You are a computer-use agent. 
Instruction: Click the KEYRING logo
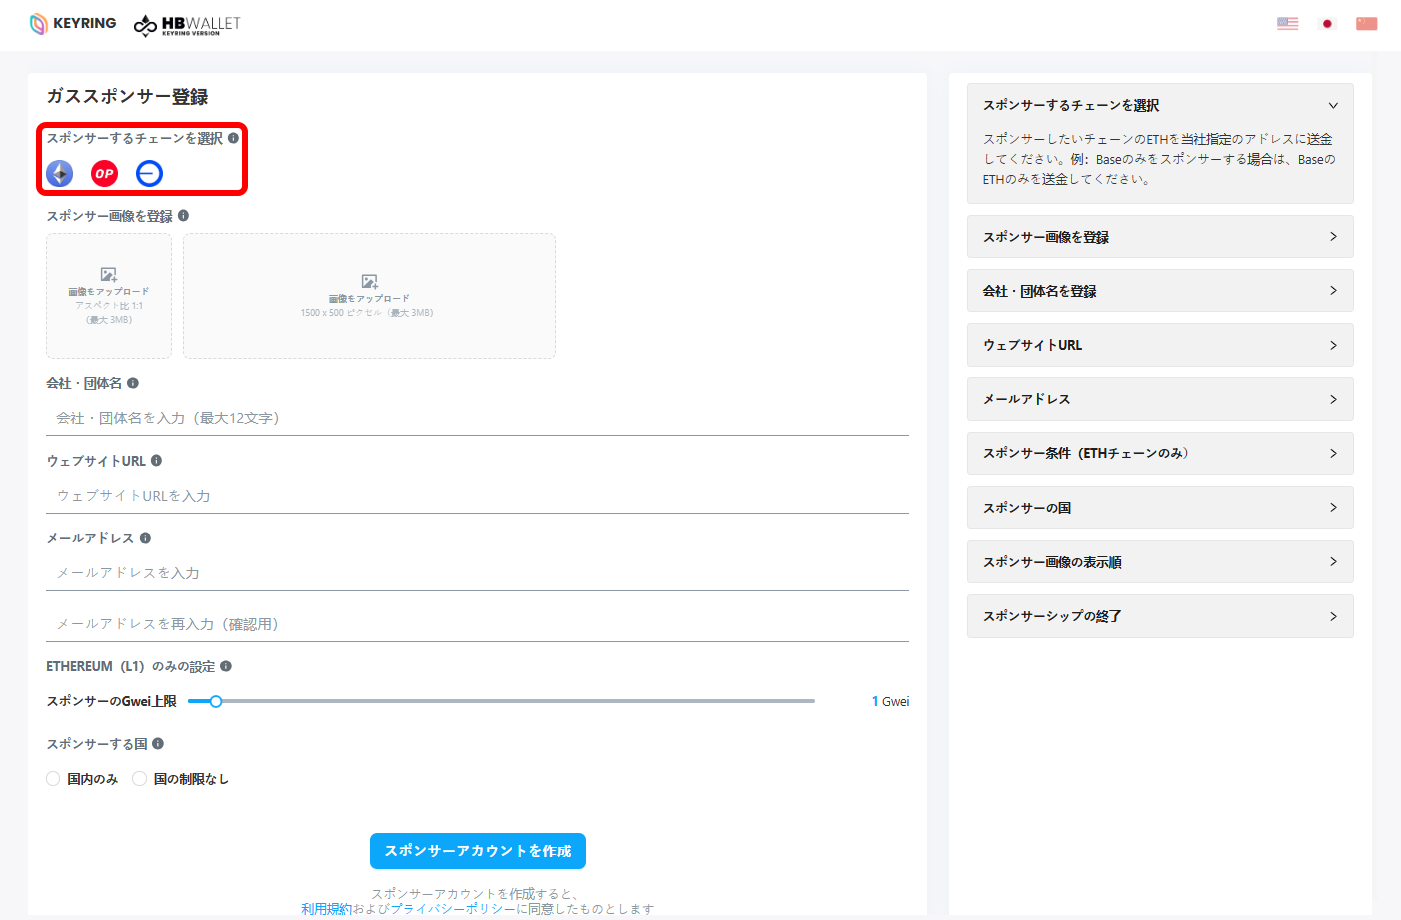coord(73,24)
